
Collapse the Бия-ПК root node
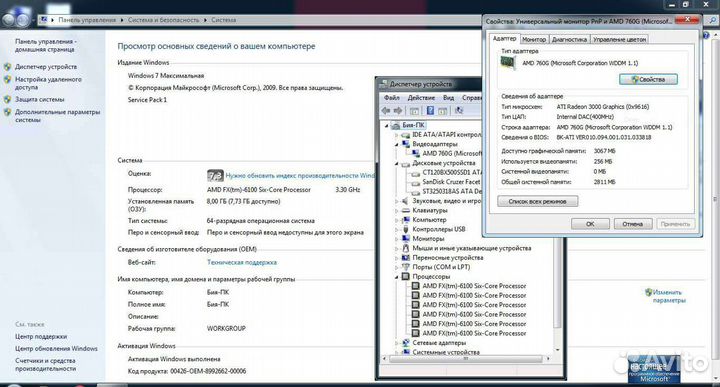387,125
